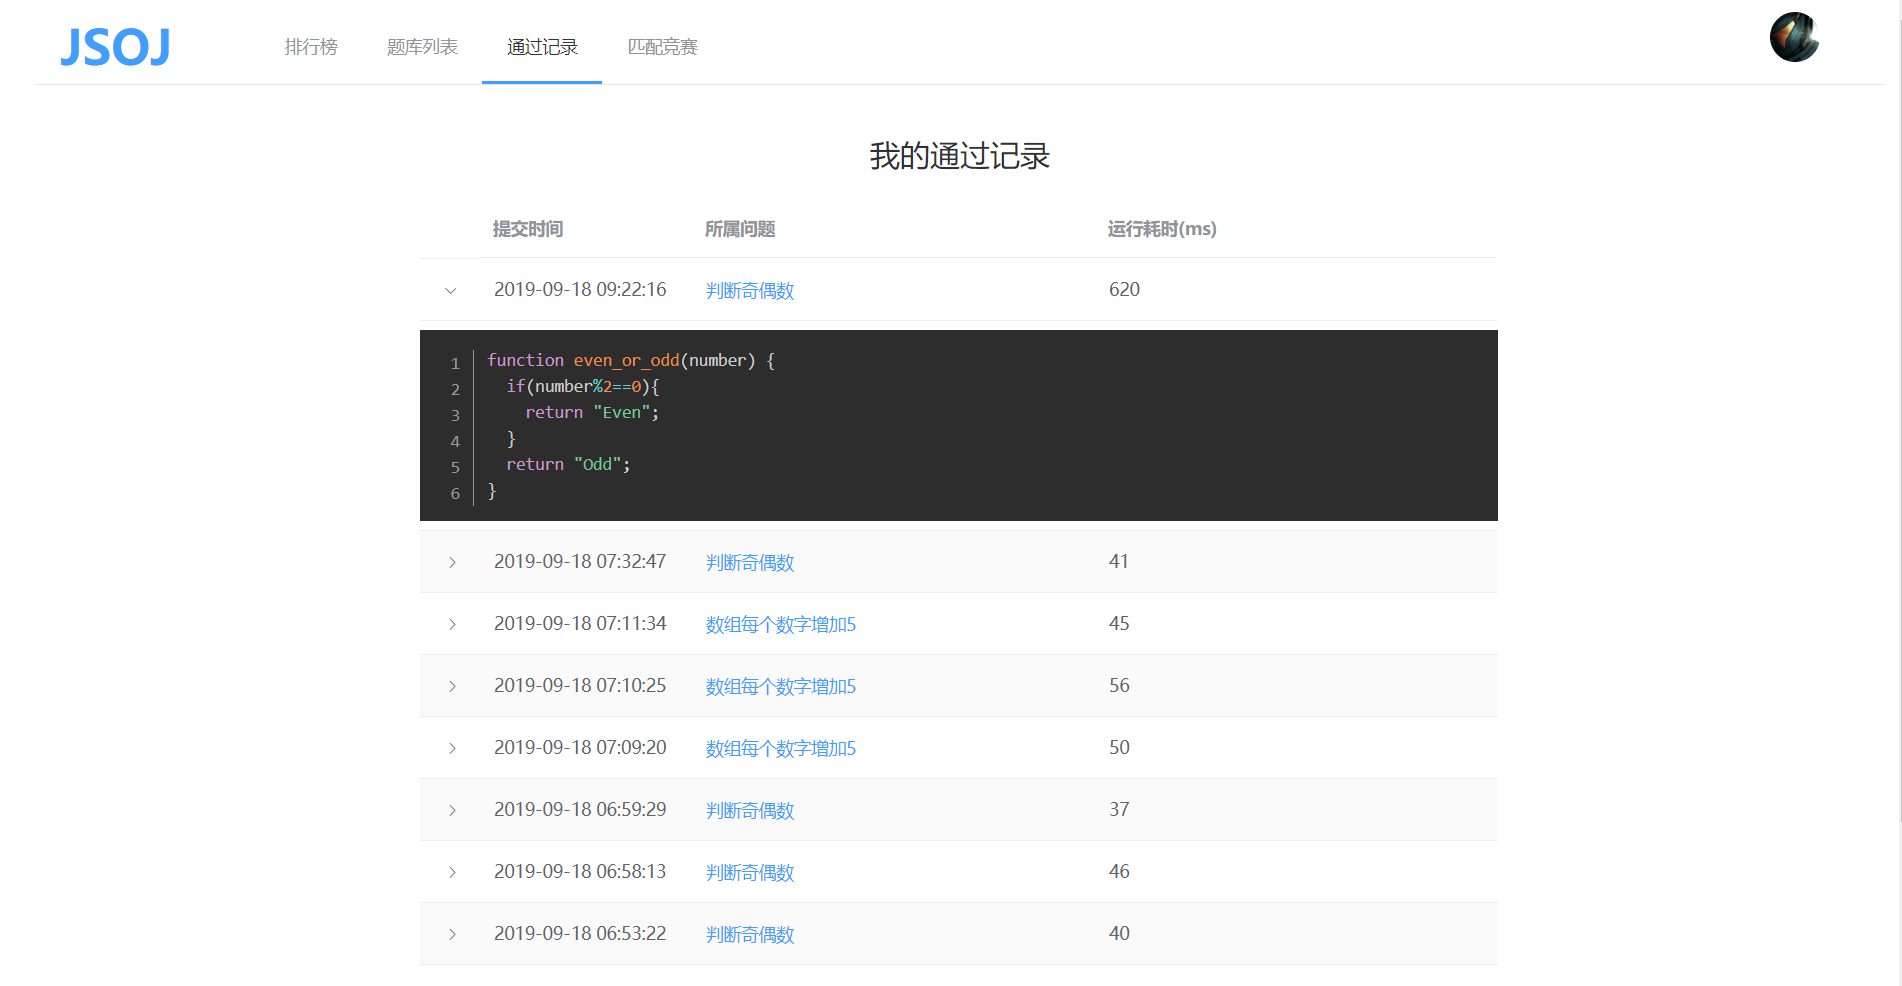Screen dimensions: 1902x986
Task: Switch to the 题库列表 tab
Action: (422, 47)
